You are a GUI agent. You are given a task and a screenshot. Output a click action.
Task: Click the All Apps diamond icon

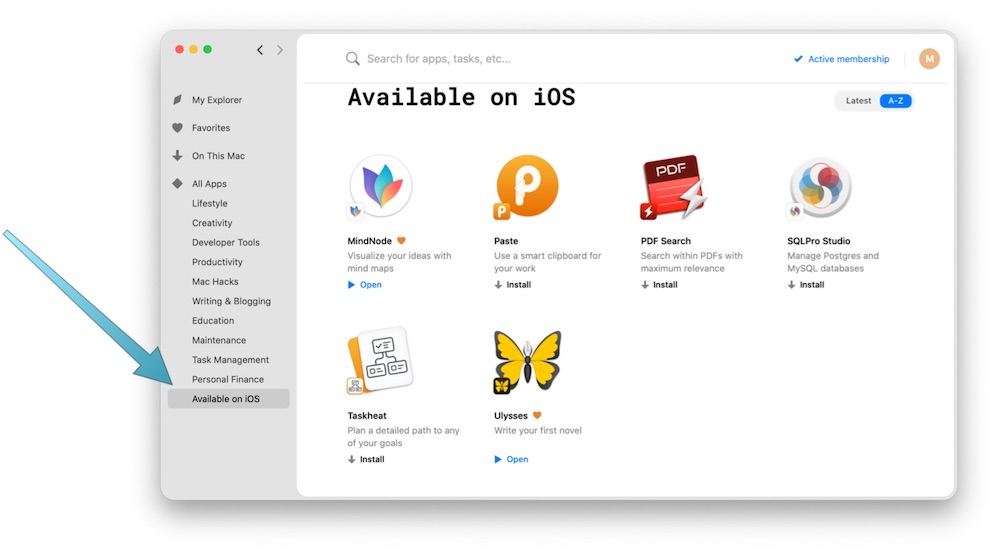point(177,184)
